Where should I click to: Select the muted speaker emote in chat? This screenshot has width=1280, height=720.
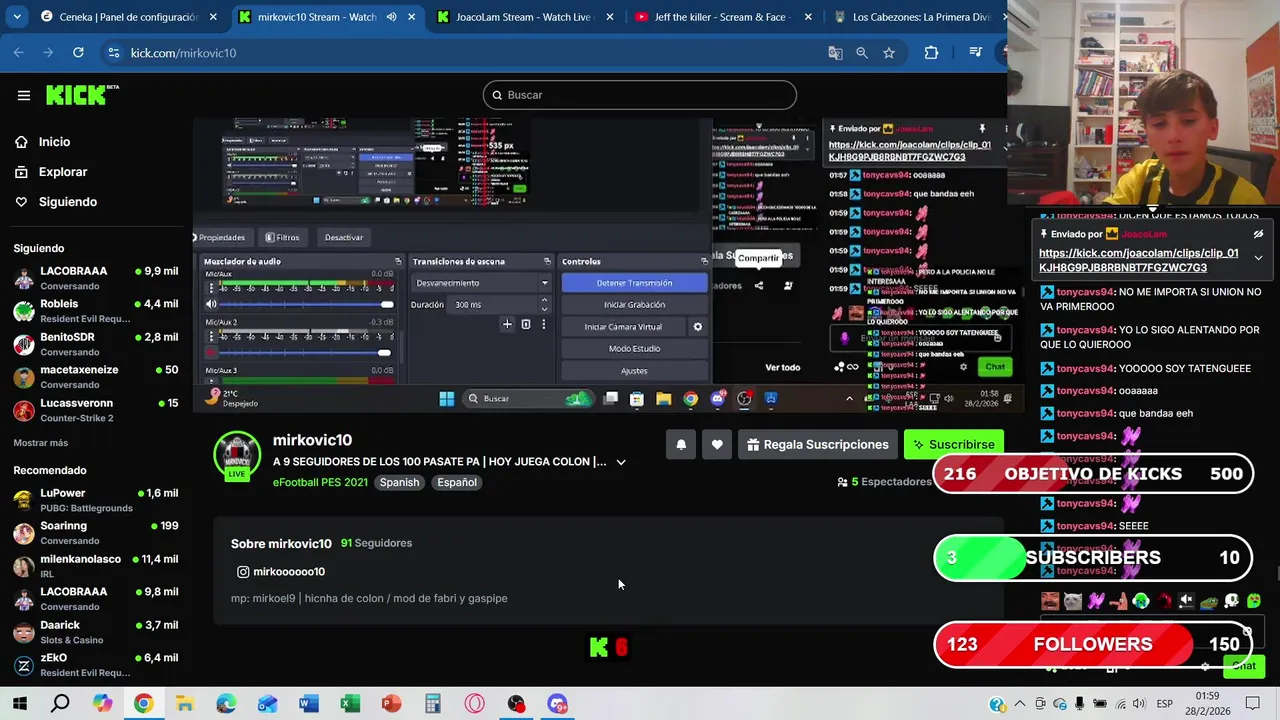pos(1186,601)
